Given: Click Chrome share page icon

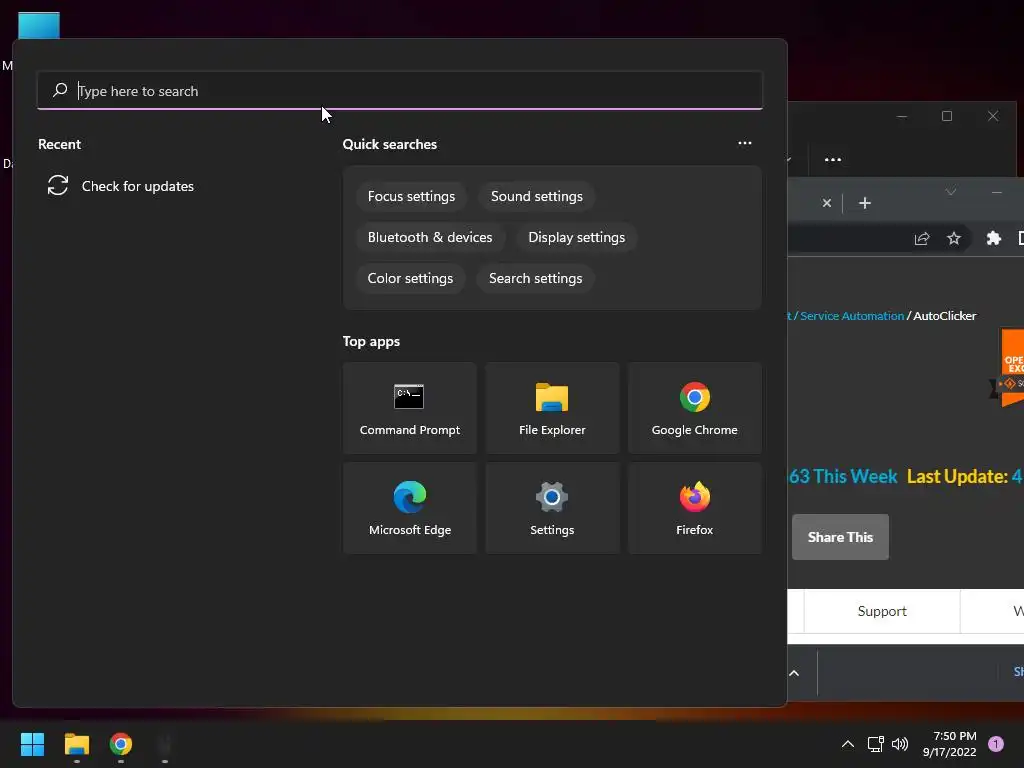Looking at the screenshot, I should (x=921, y=238).
